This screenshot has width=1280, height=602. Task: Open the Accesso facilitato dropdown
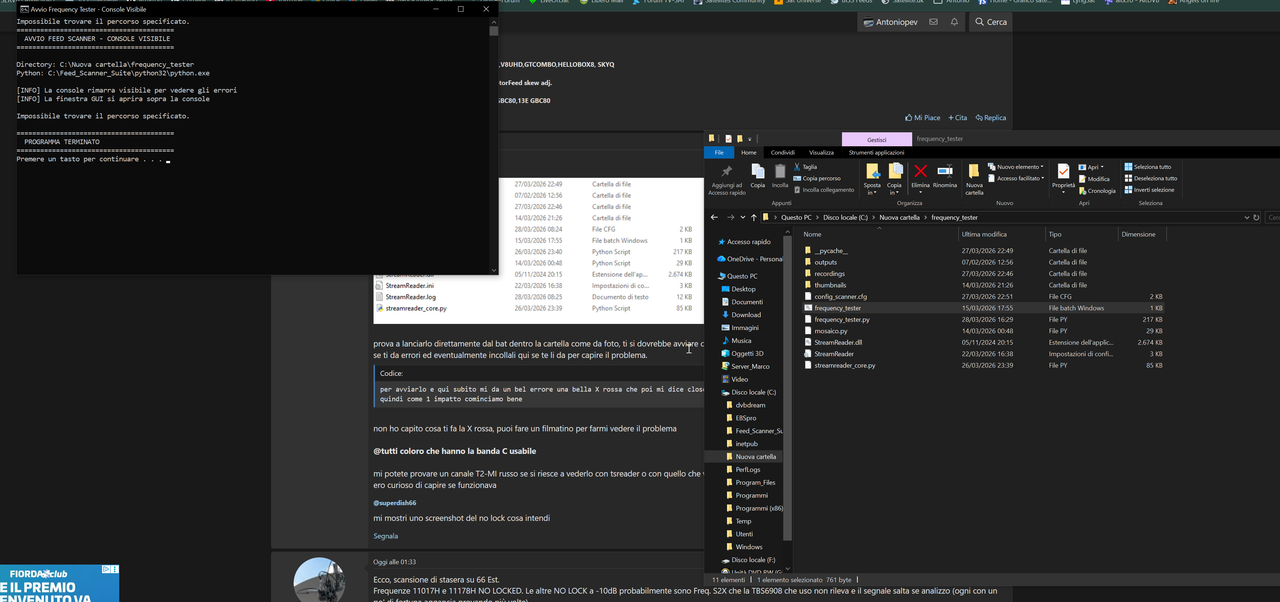tap(1016, 178)
